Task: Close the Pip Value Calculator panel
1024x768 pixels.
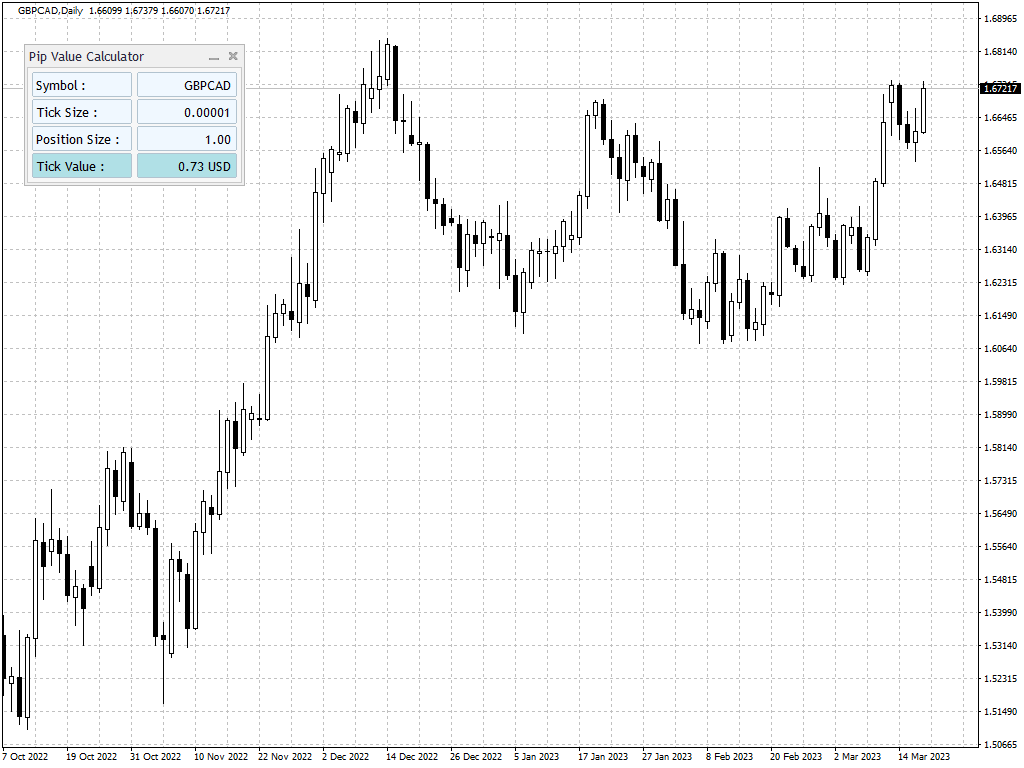Action: (x=233, y=56)
